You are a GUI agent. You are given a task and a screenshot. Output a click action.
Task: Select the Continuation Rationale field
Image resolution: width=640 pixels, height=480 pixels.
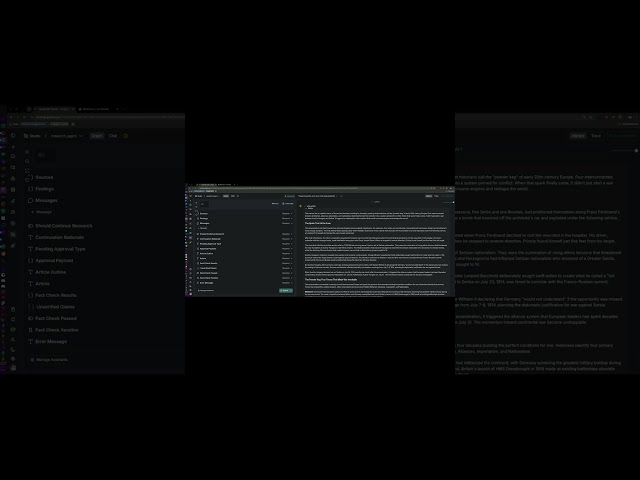point(244,239)
